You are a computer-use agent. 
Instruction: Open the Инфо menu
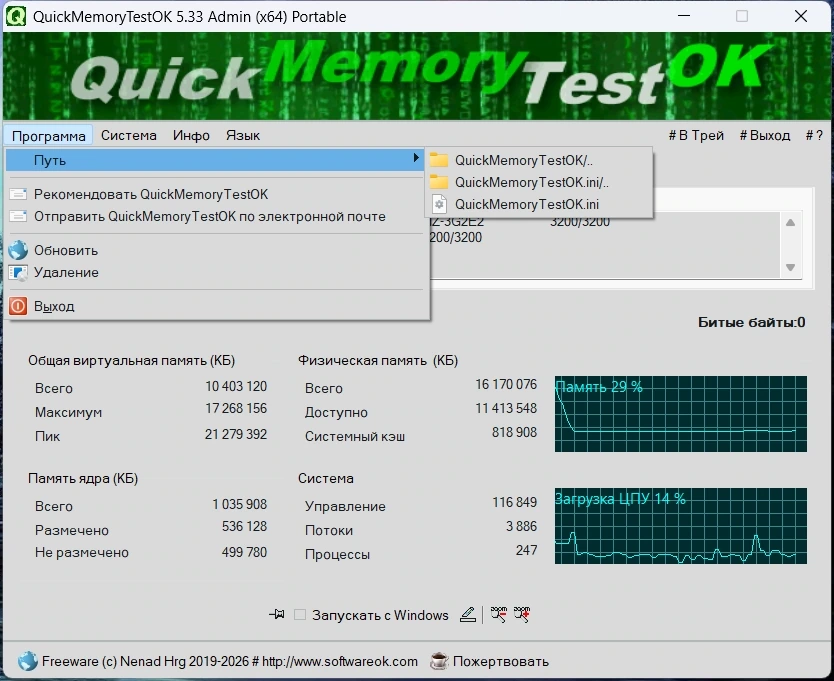pos(191,135)
